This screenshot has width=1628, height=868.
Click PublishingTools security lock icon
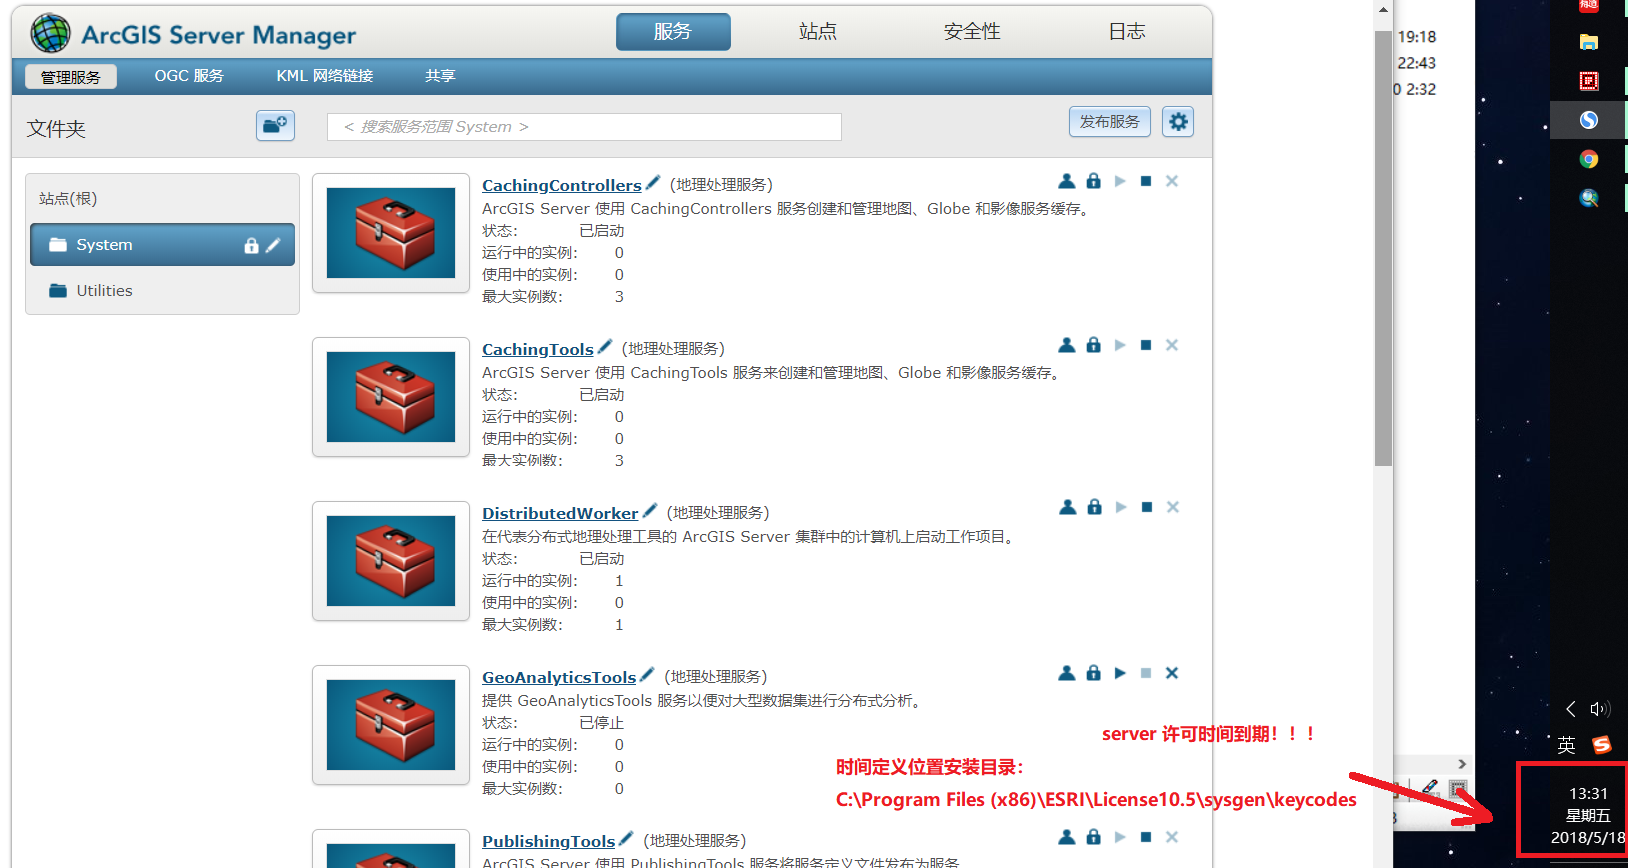pyautogui.click(x=1094, y=837)
